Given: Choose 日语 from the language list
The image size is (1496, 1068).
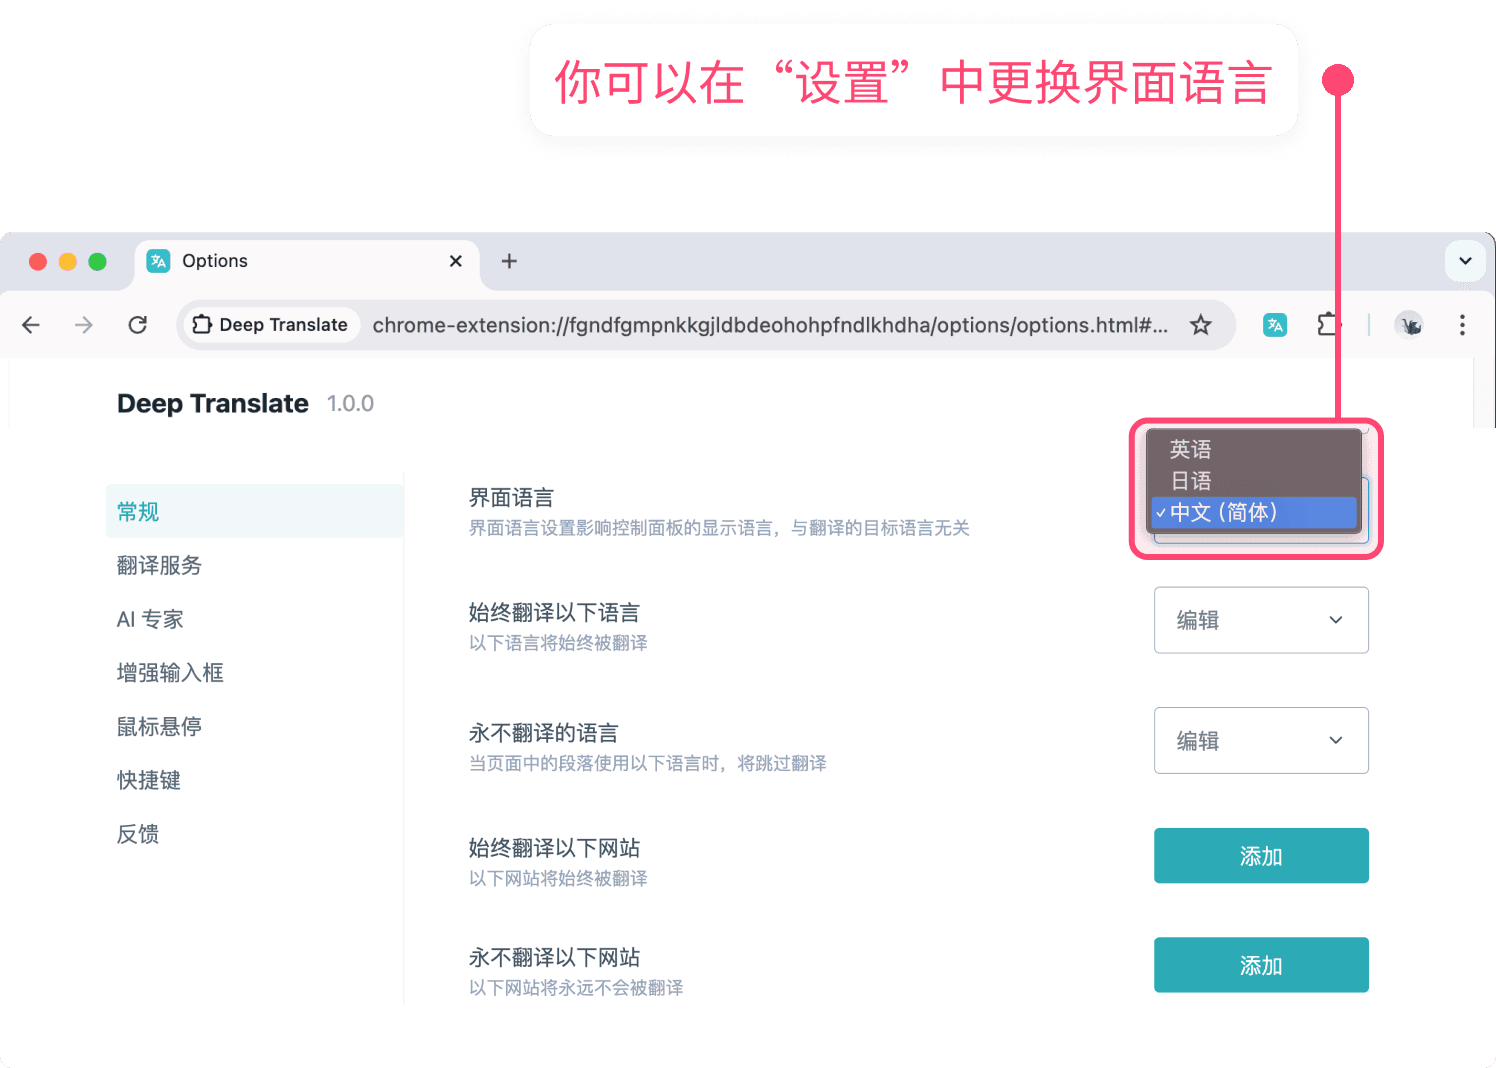Looking at the screenshot, I should tap(1191, 481).
